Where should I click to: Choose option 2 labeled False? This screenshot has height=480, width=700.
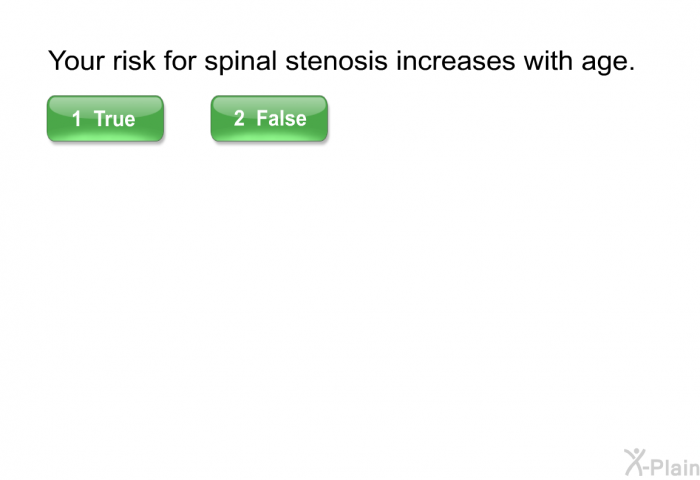[x=269, y=119]
